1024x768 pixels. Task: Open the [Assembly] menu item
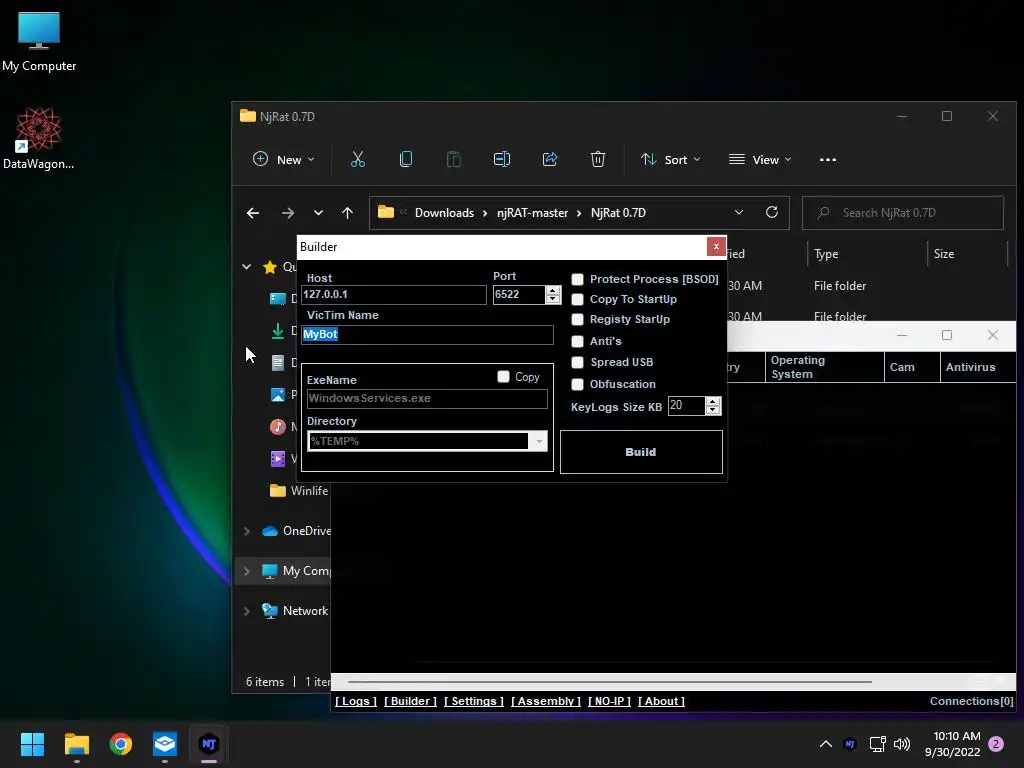[546, 701]
